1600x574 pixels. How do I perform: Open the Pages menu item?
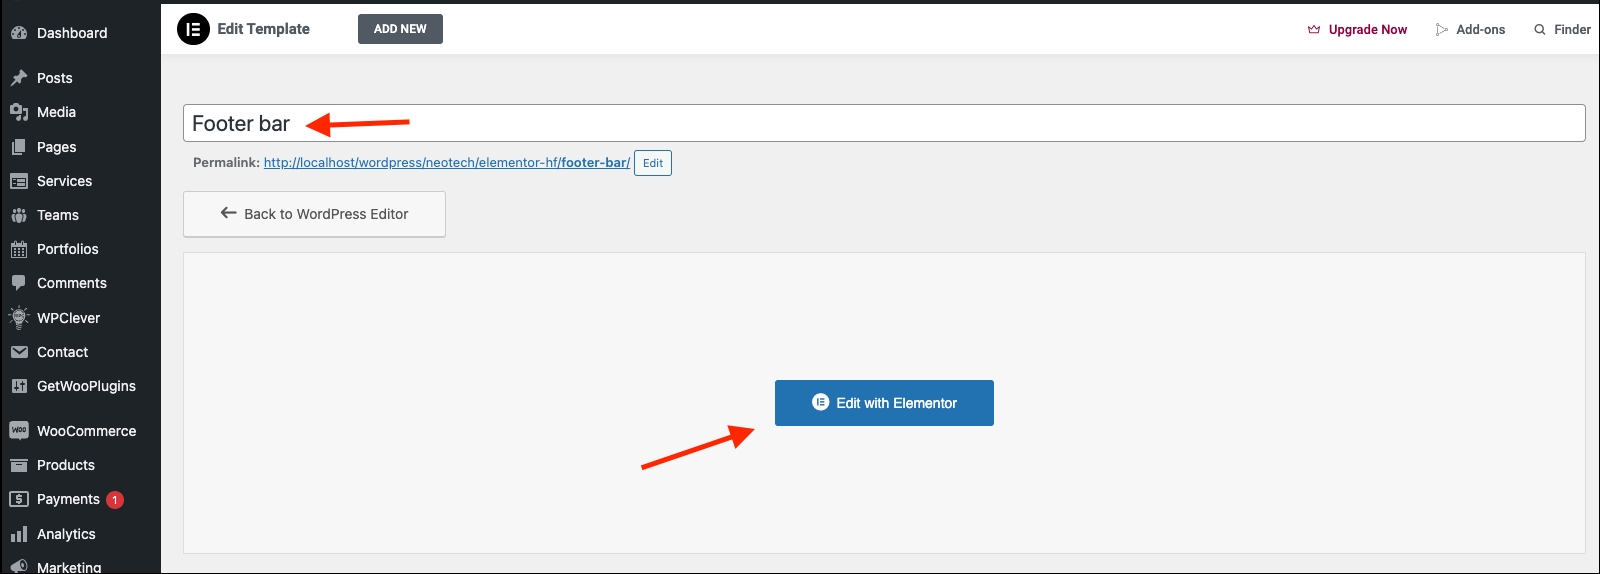click(56, 147)
